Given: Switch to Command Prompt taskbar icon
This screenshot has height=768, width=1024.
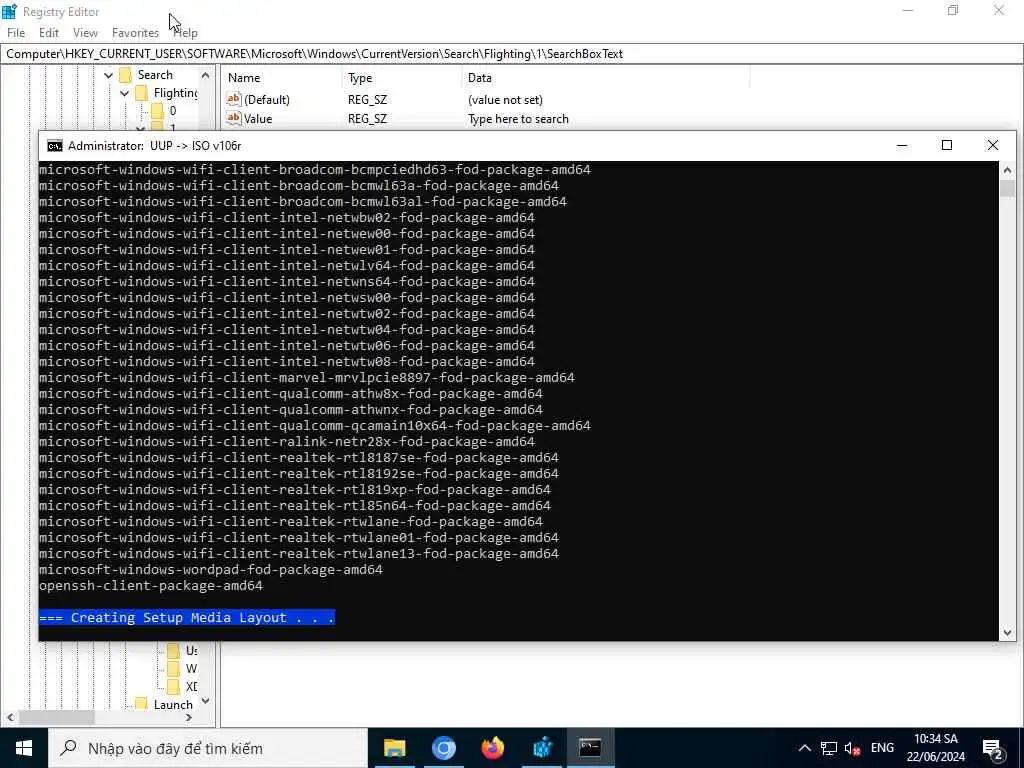Looking at the screenshot, I should pyautogui.click(x=590, y=748).
